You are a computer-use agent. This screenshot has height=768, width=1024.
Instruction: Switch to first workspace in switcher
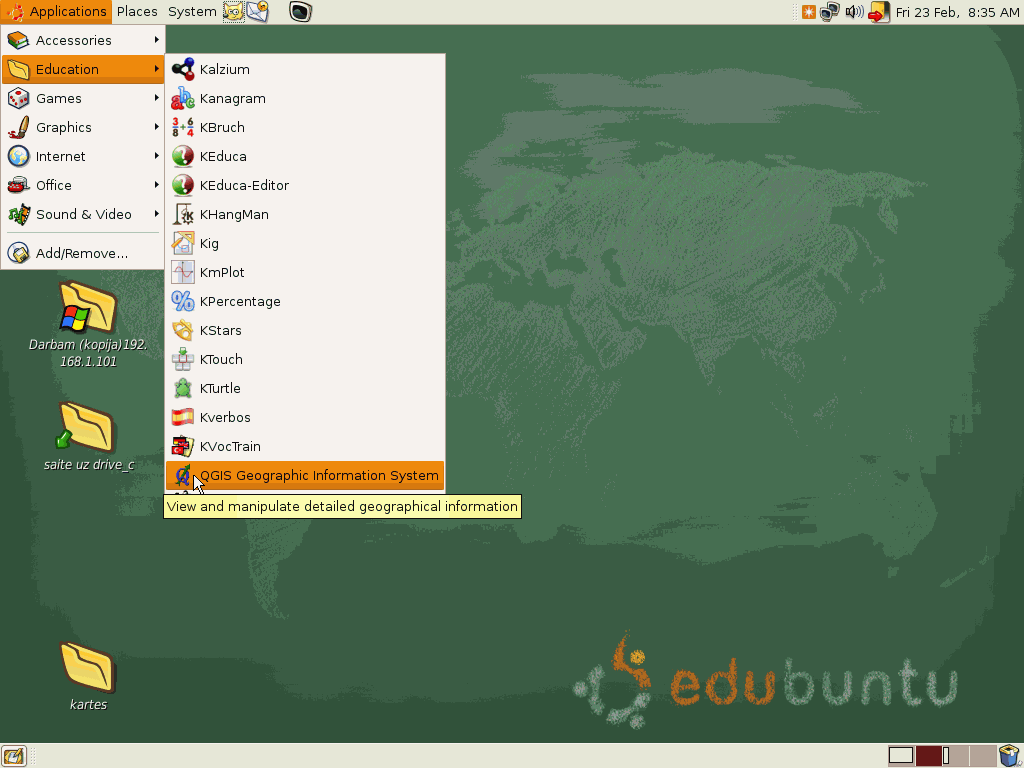(x=901, y=756)
